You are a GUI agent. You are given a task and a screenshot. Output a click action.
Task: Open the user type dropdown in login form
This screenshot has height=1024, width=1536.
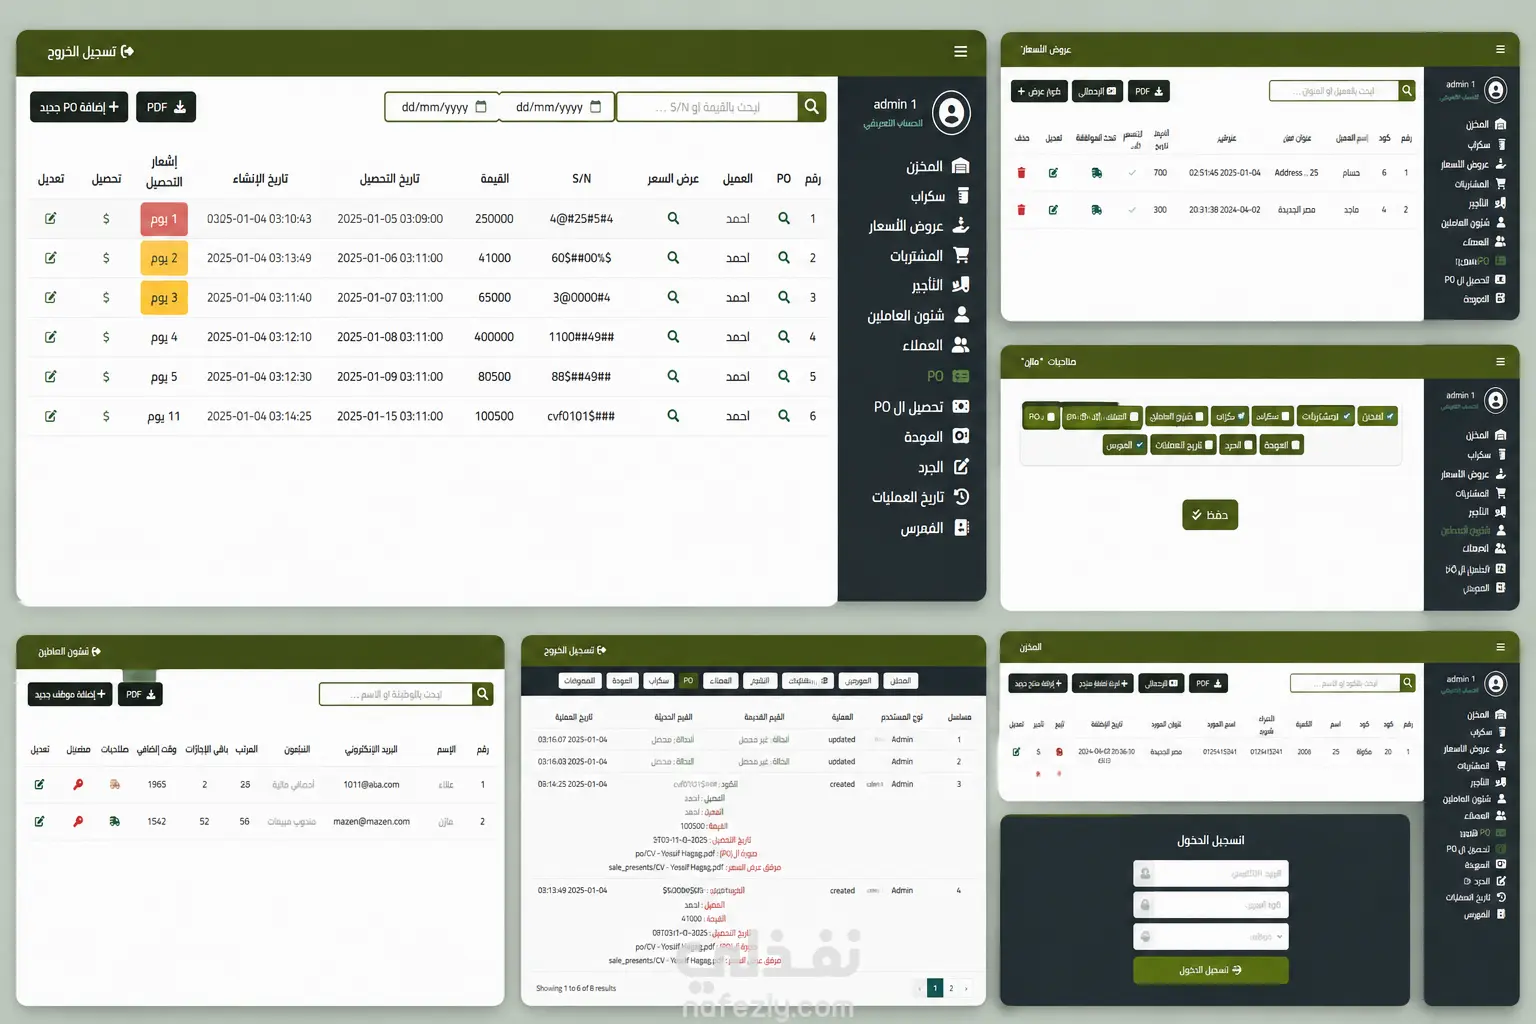(1210, 936)
